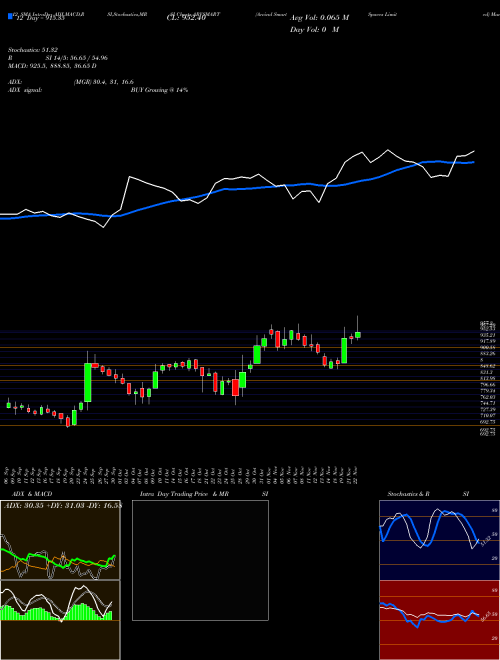Click the 779.34 price axis label
This screenshot has width=500, height=660.
tap(487, 391)
